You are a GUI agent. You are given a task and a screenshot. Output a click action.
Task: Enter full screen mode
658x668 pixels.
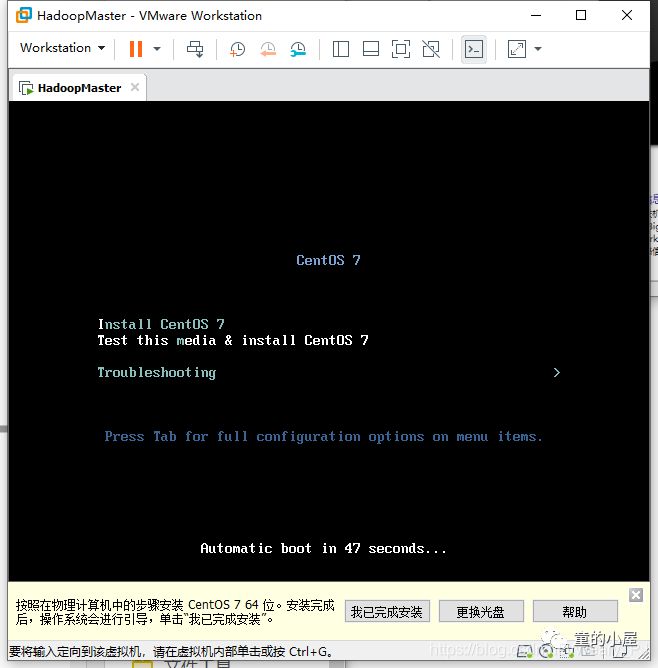pos(401,49)
